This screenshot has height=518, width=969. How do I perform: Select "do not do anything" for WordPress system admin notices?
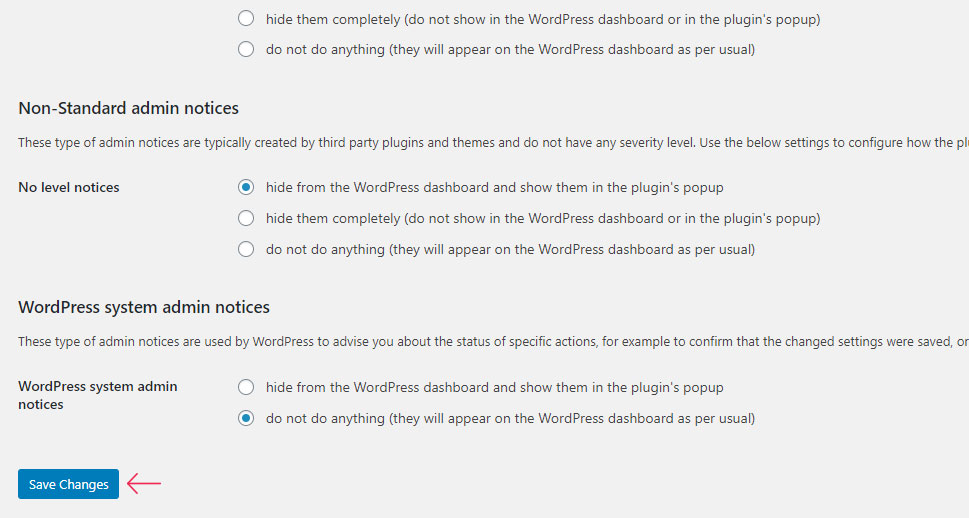click(x=246, y=418)
